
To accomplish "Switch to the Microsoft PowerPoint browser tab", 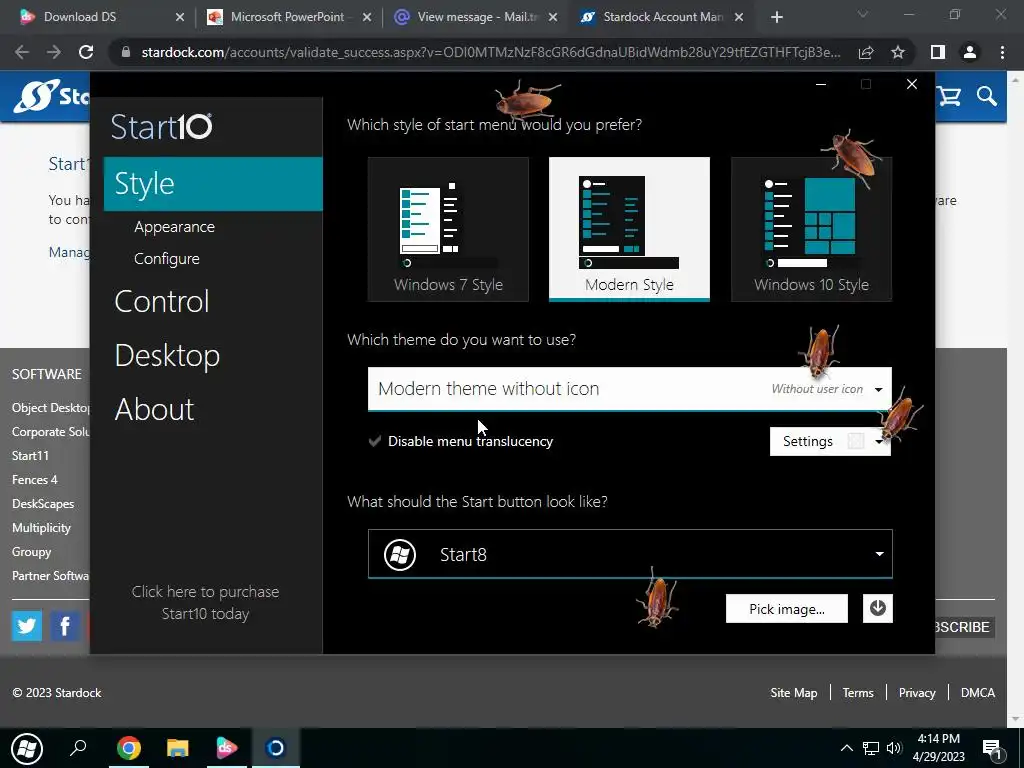I will pyautogui.click(x=287, y=17).
